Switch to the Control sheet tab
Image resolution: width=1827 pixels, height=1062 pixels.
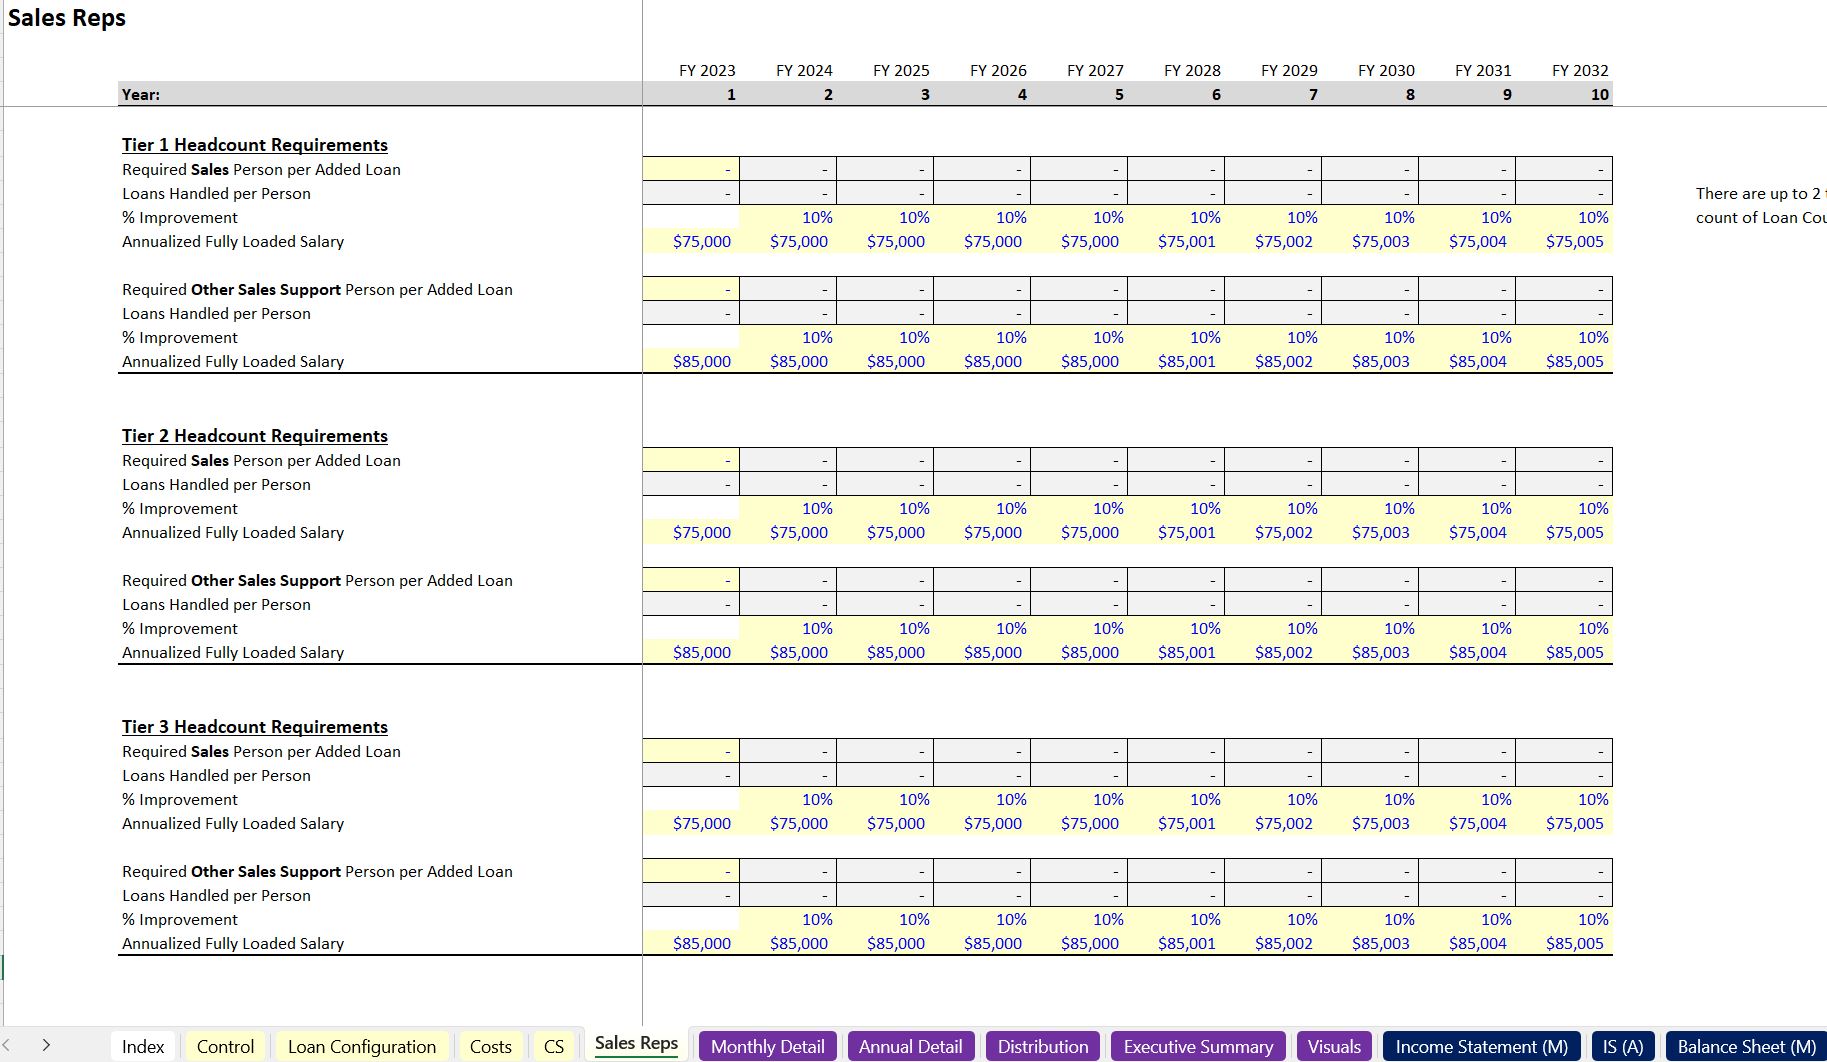[225, 1046]
